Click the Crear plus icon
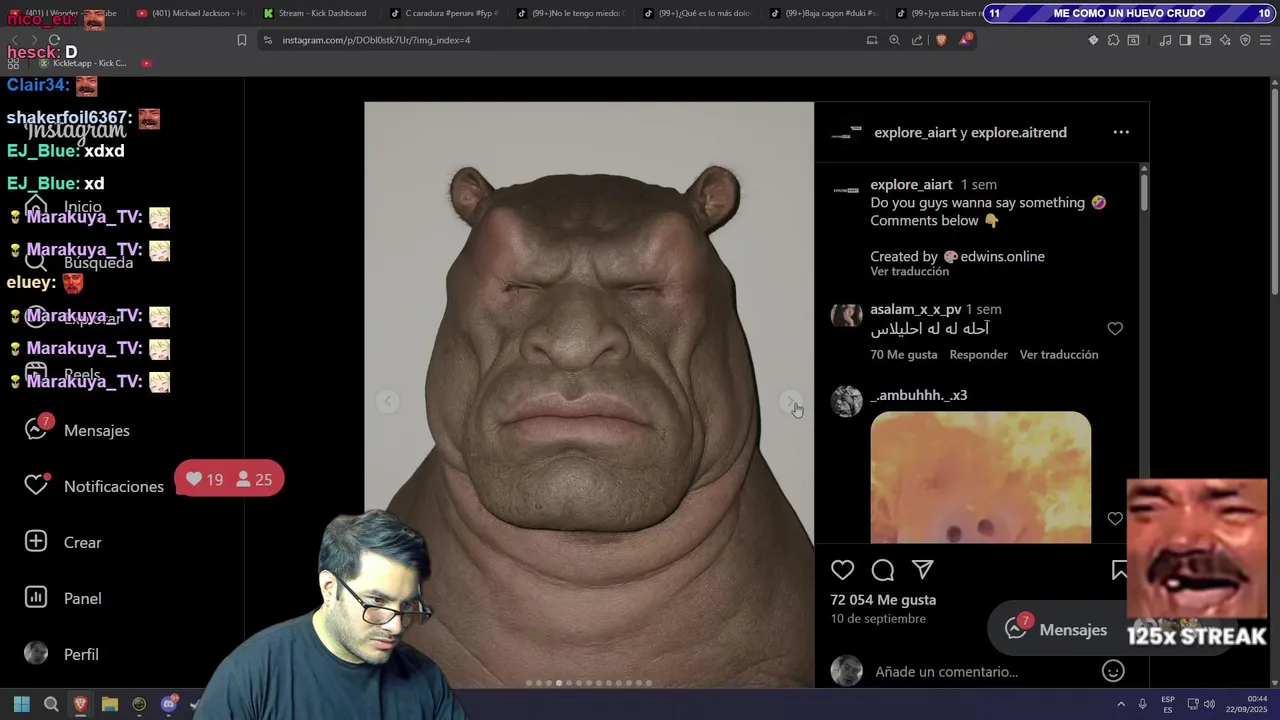 [x=36, y=541]
